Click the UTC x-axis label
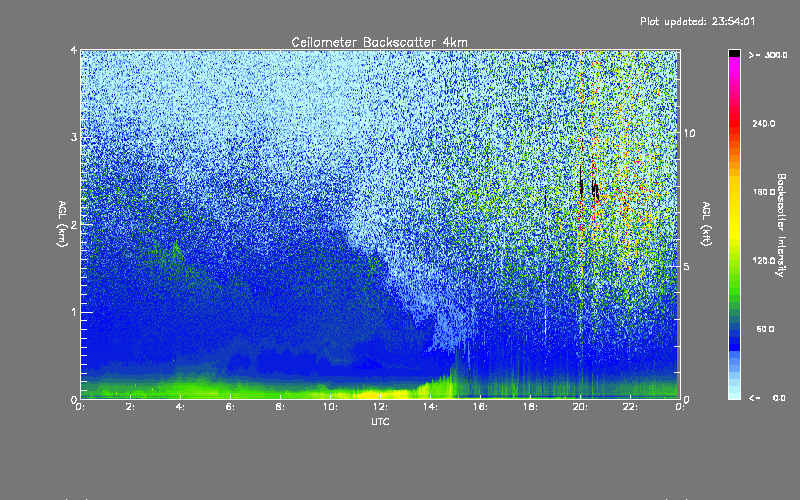The image size is (800, 500). coord(380,421)
